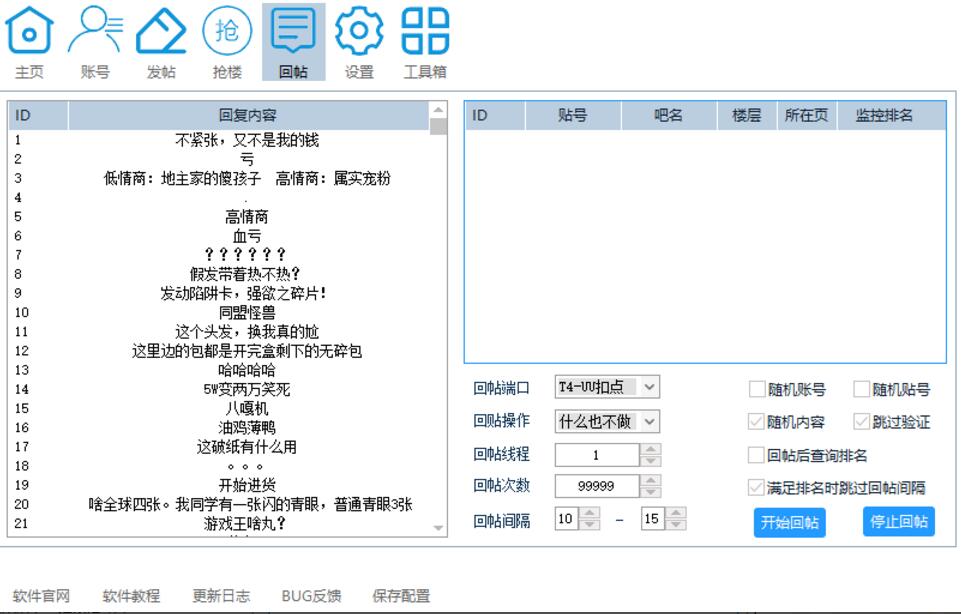The width and height of the screenshot is (961, 614).
Task: Select row 这破纸有什么用
Action: click(219, 447)
